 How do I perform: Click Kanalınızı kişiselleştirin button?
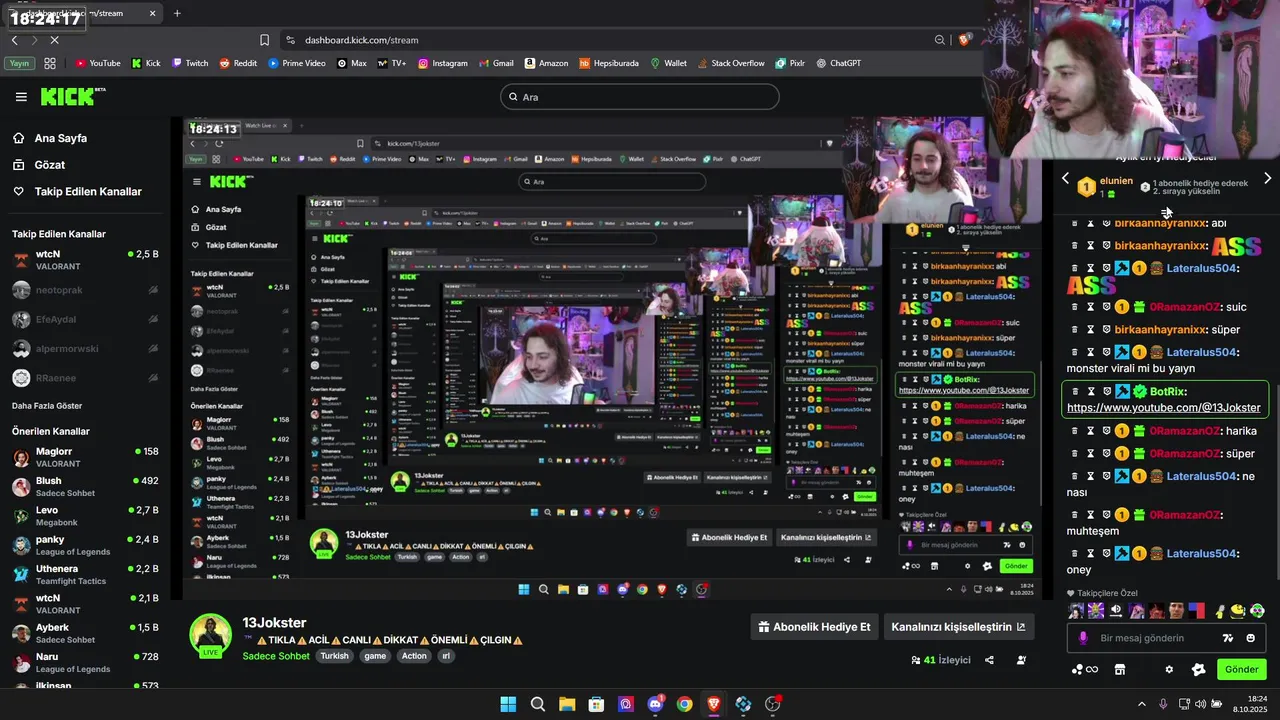click(x=958, y=627)
